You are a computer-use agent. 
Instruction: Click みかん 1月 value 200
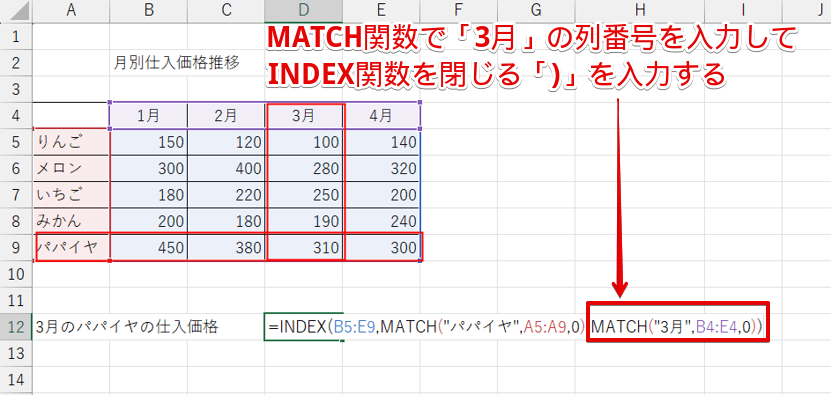tap(148, 221)
